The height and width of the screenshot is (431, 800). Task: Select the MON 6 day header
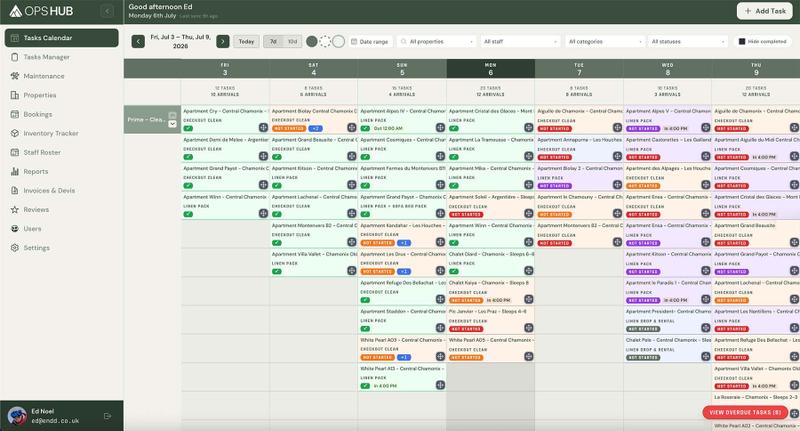[x=491, y=69]
